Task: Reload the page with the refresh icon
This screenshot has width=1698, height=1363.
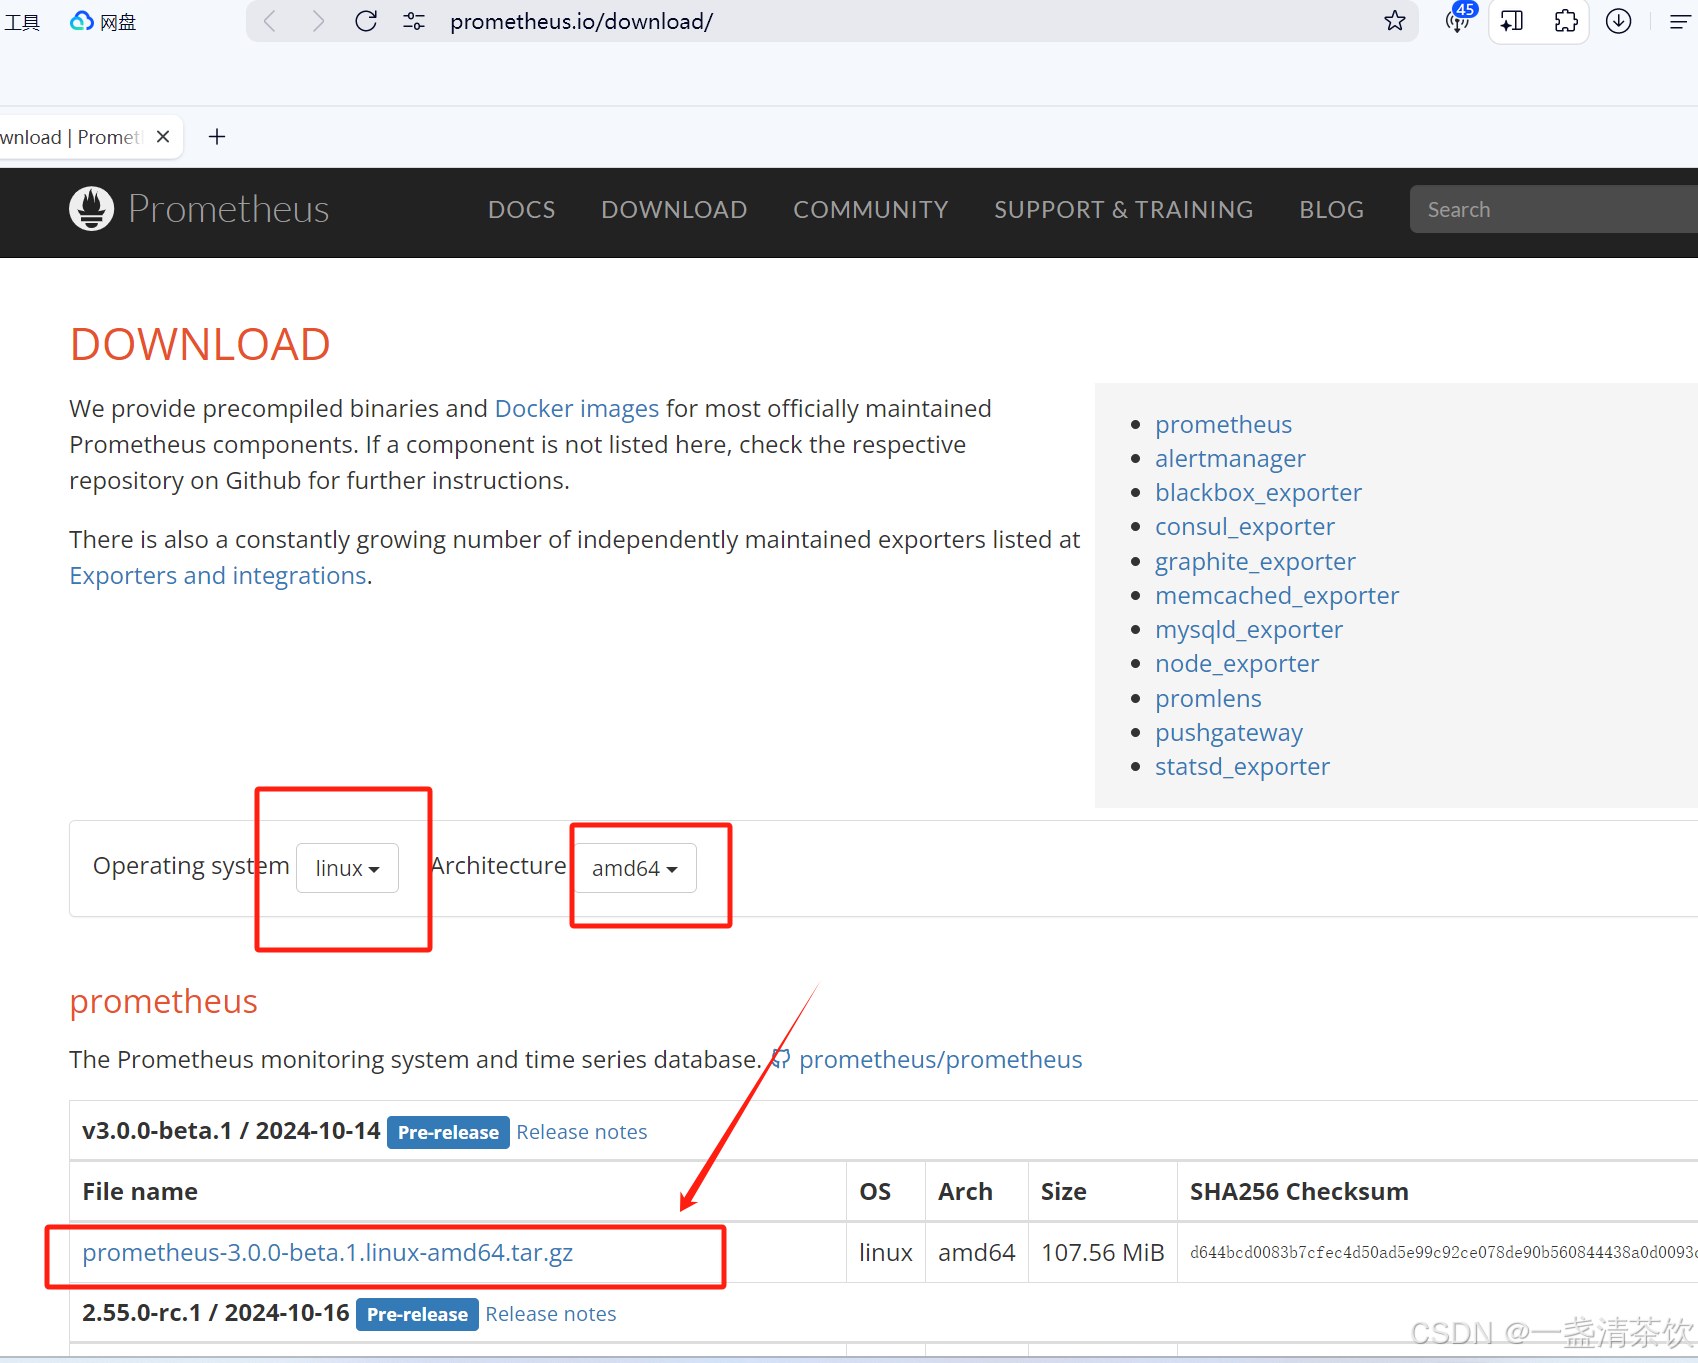Action: pos(366,21)
